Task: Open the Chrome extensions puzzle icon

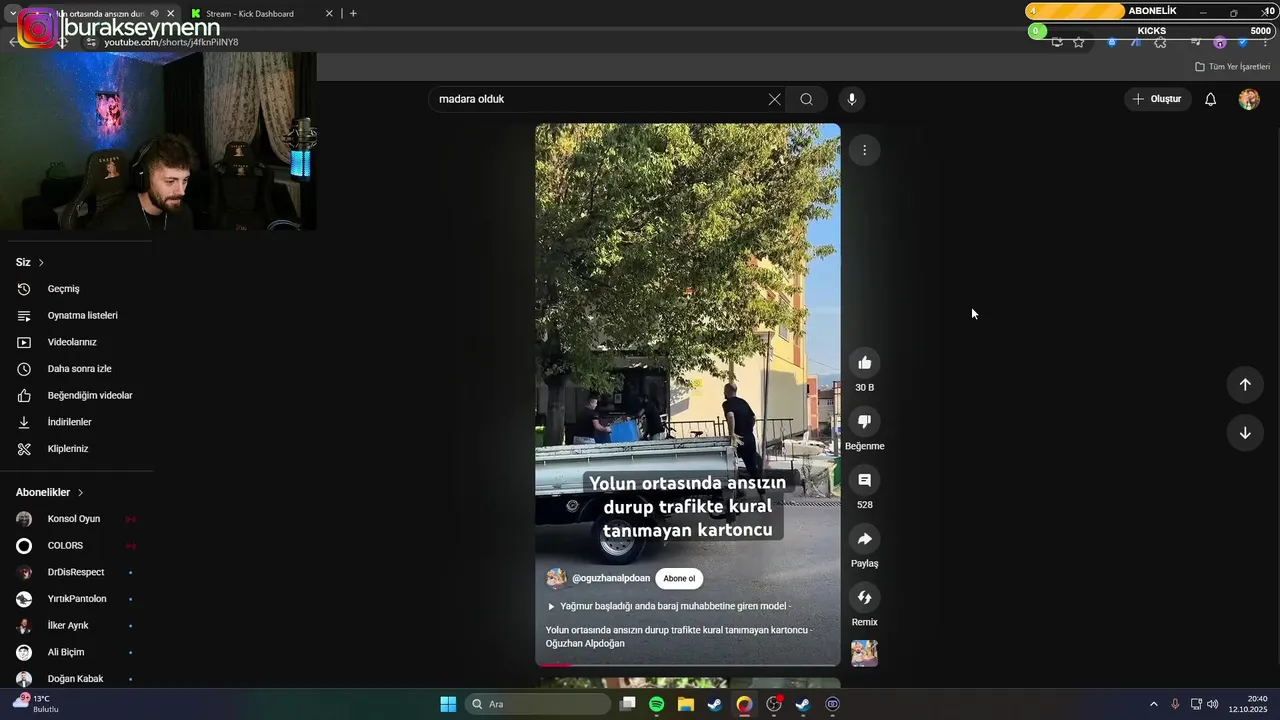Action: coord(1160,42)
